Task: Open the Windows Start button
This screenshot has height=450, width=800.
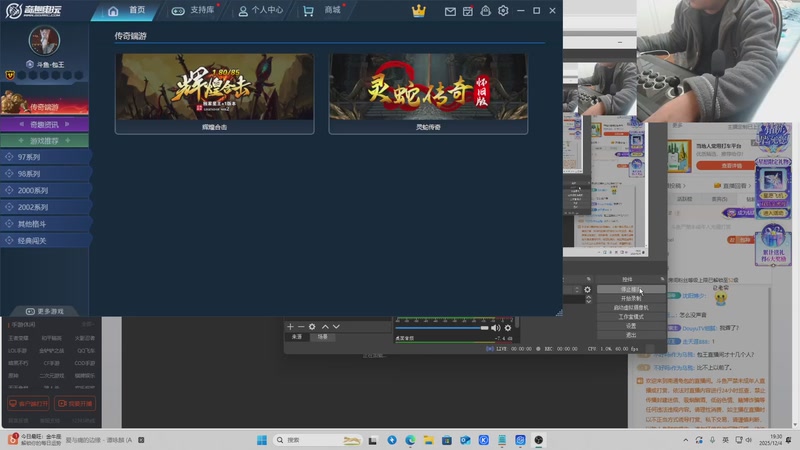Action: point(262,440)
